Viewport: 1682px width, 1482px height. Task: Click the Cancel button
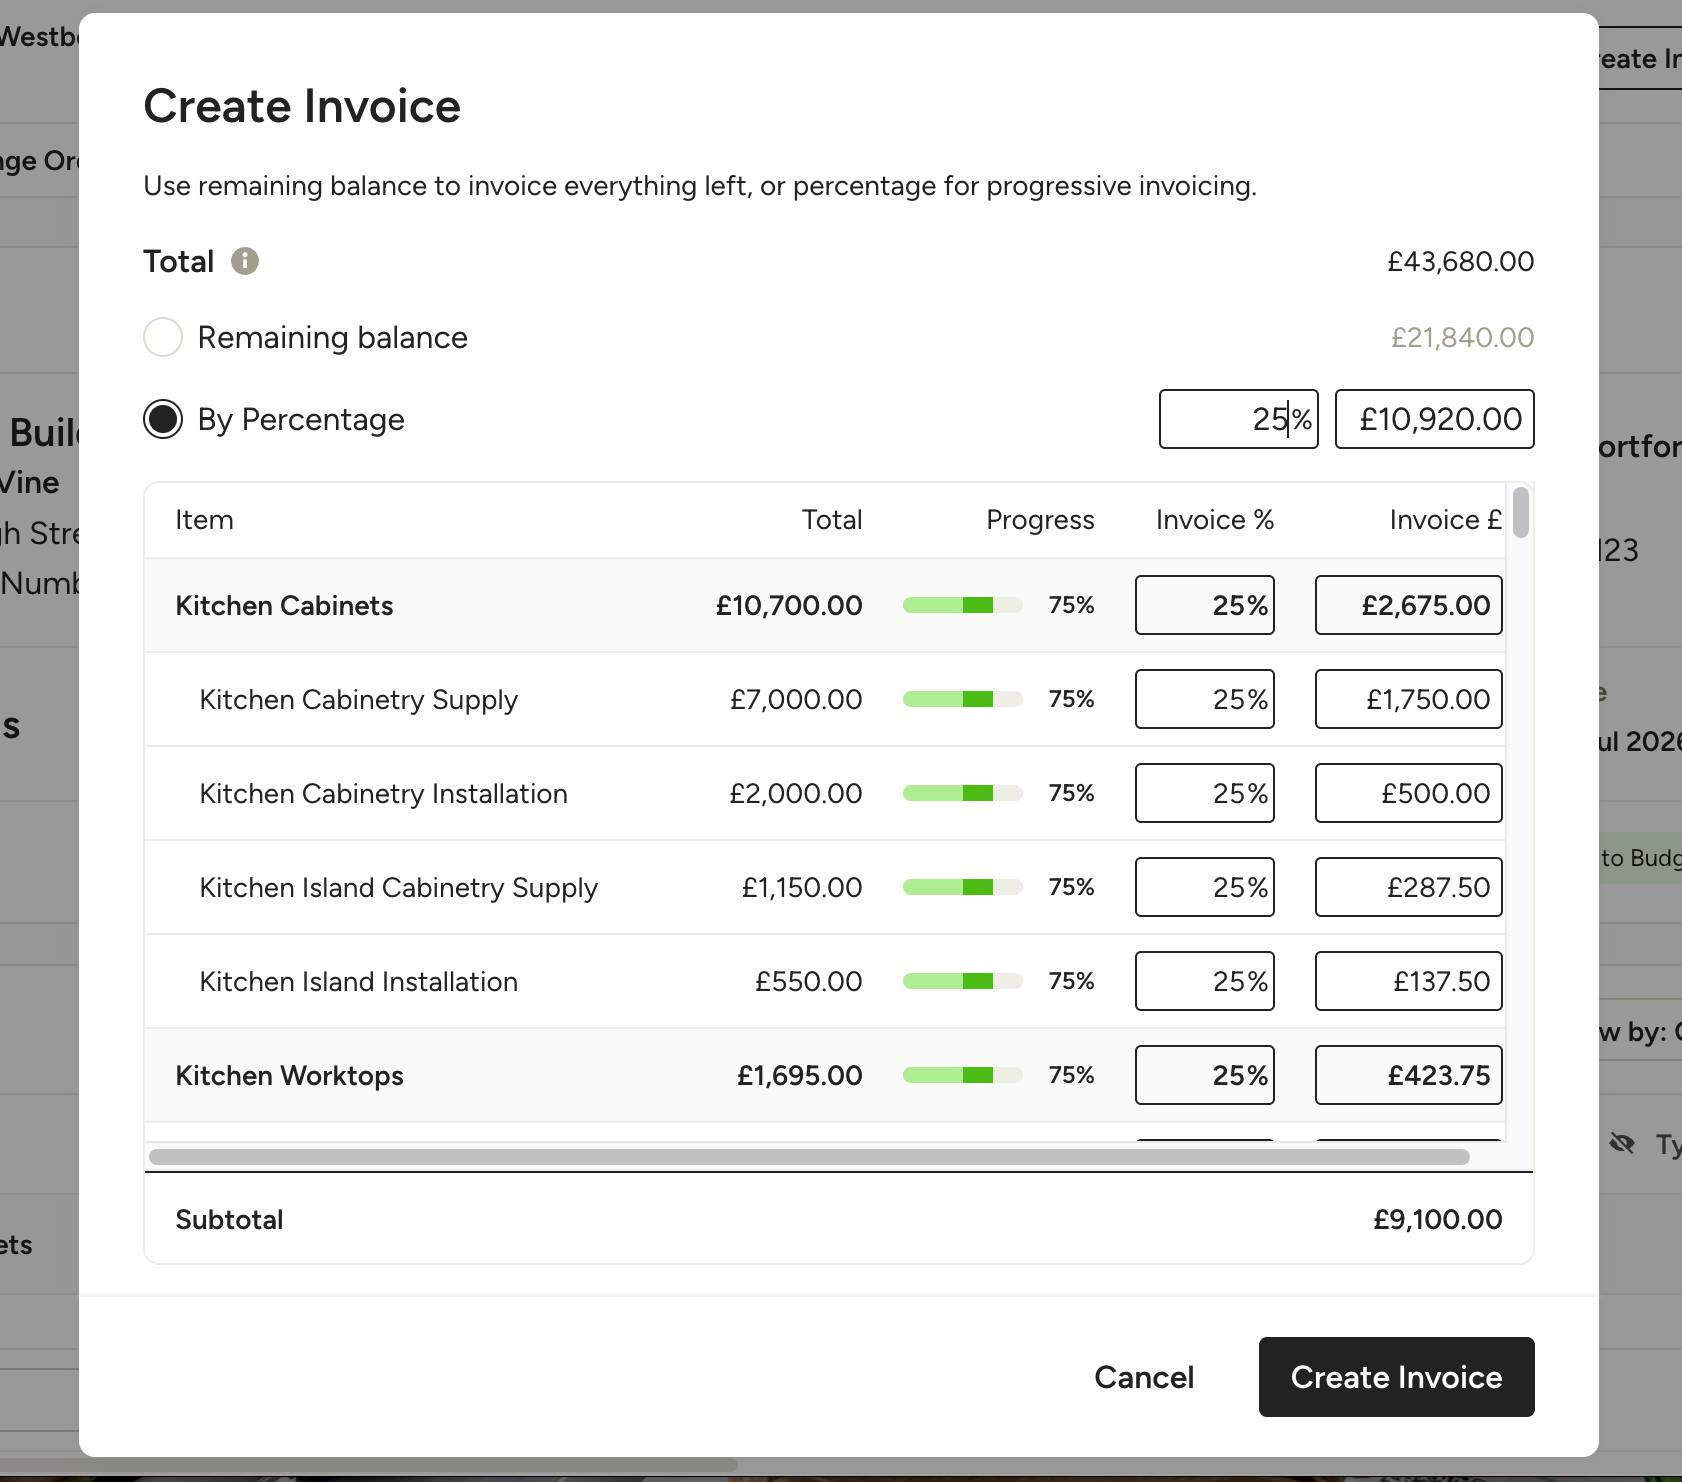(1144, 1377)
